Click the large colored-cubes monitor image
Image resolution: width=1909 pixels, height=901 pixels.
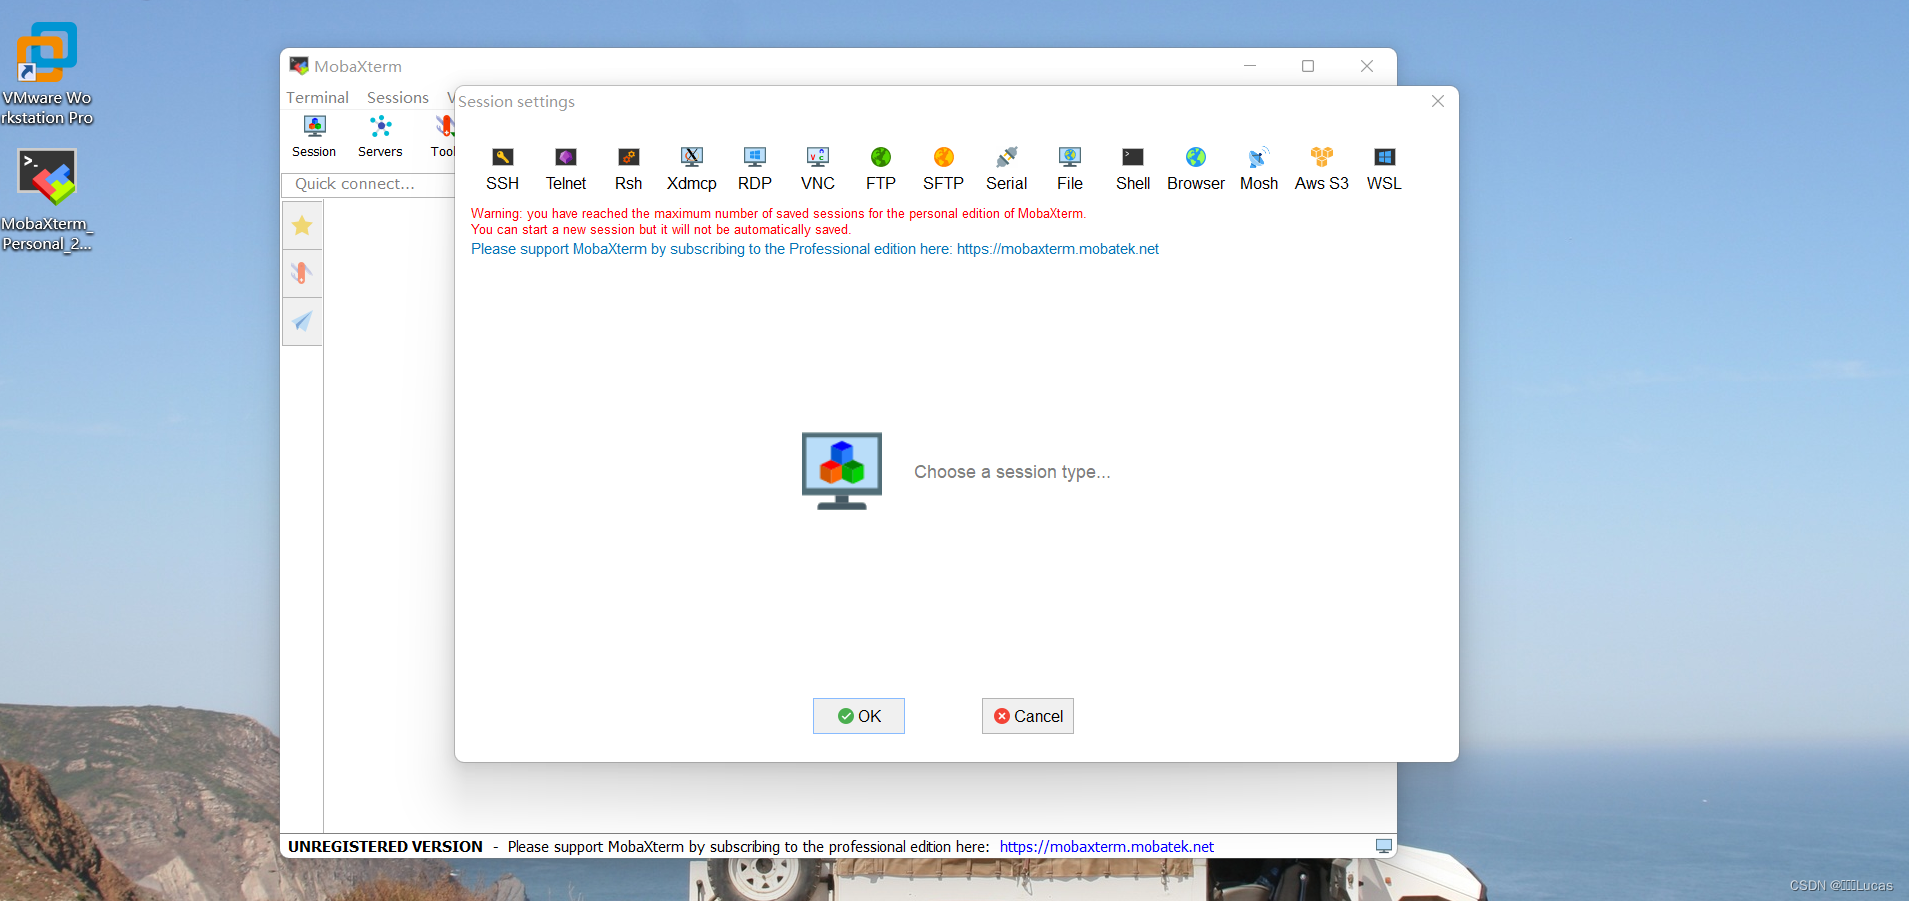pyautogui.click(x=842, y=471)
